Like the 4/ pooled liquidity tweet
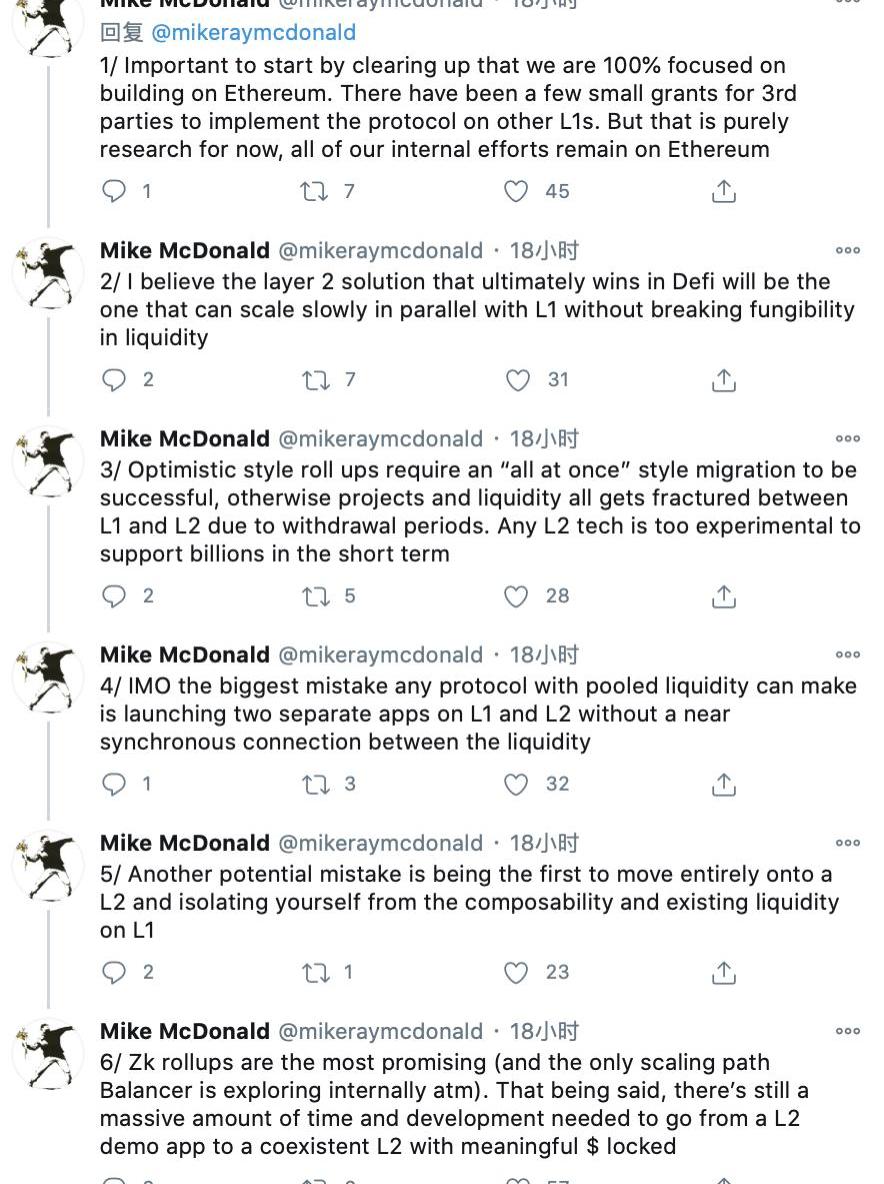 (516, 785)
